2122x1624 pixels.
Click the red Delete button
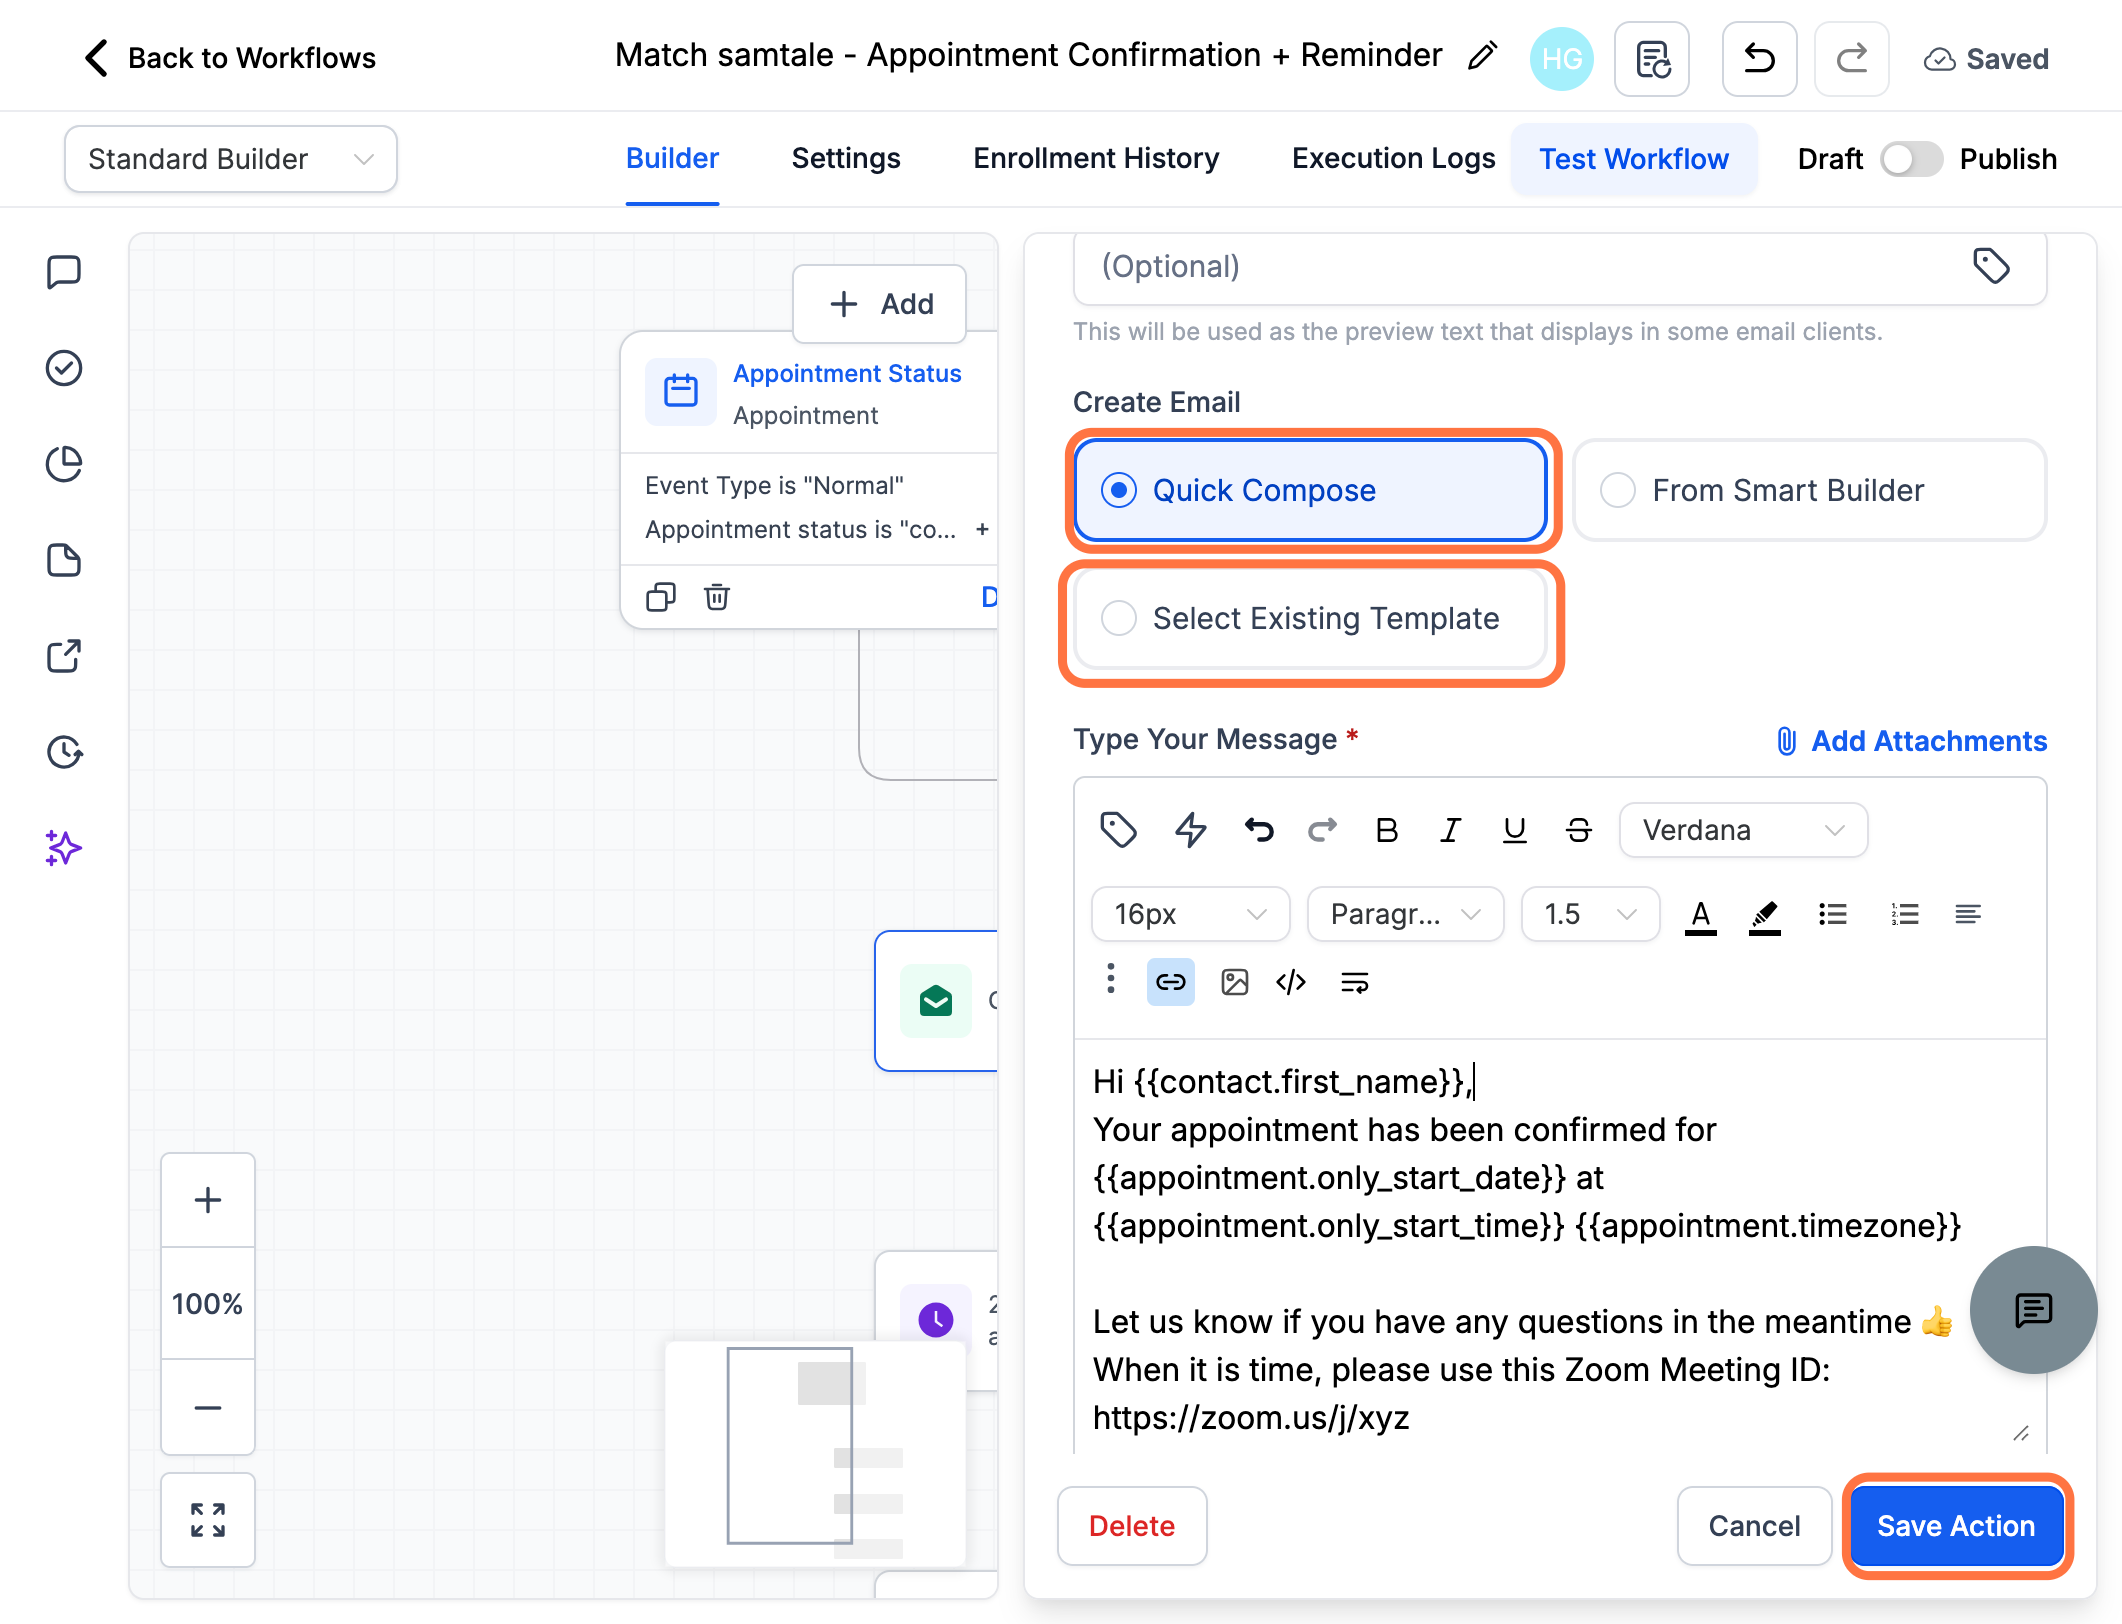click(x=1132, y=1526)
